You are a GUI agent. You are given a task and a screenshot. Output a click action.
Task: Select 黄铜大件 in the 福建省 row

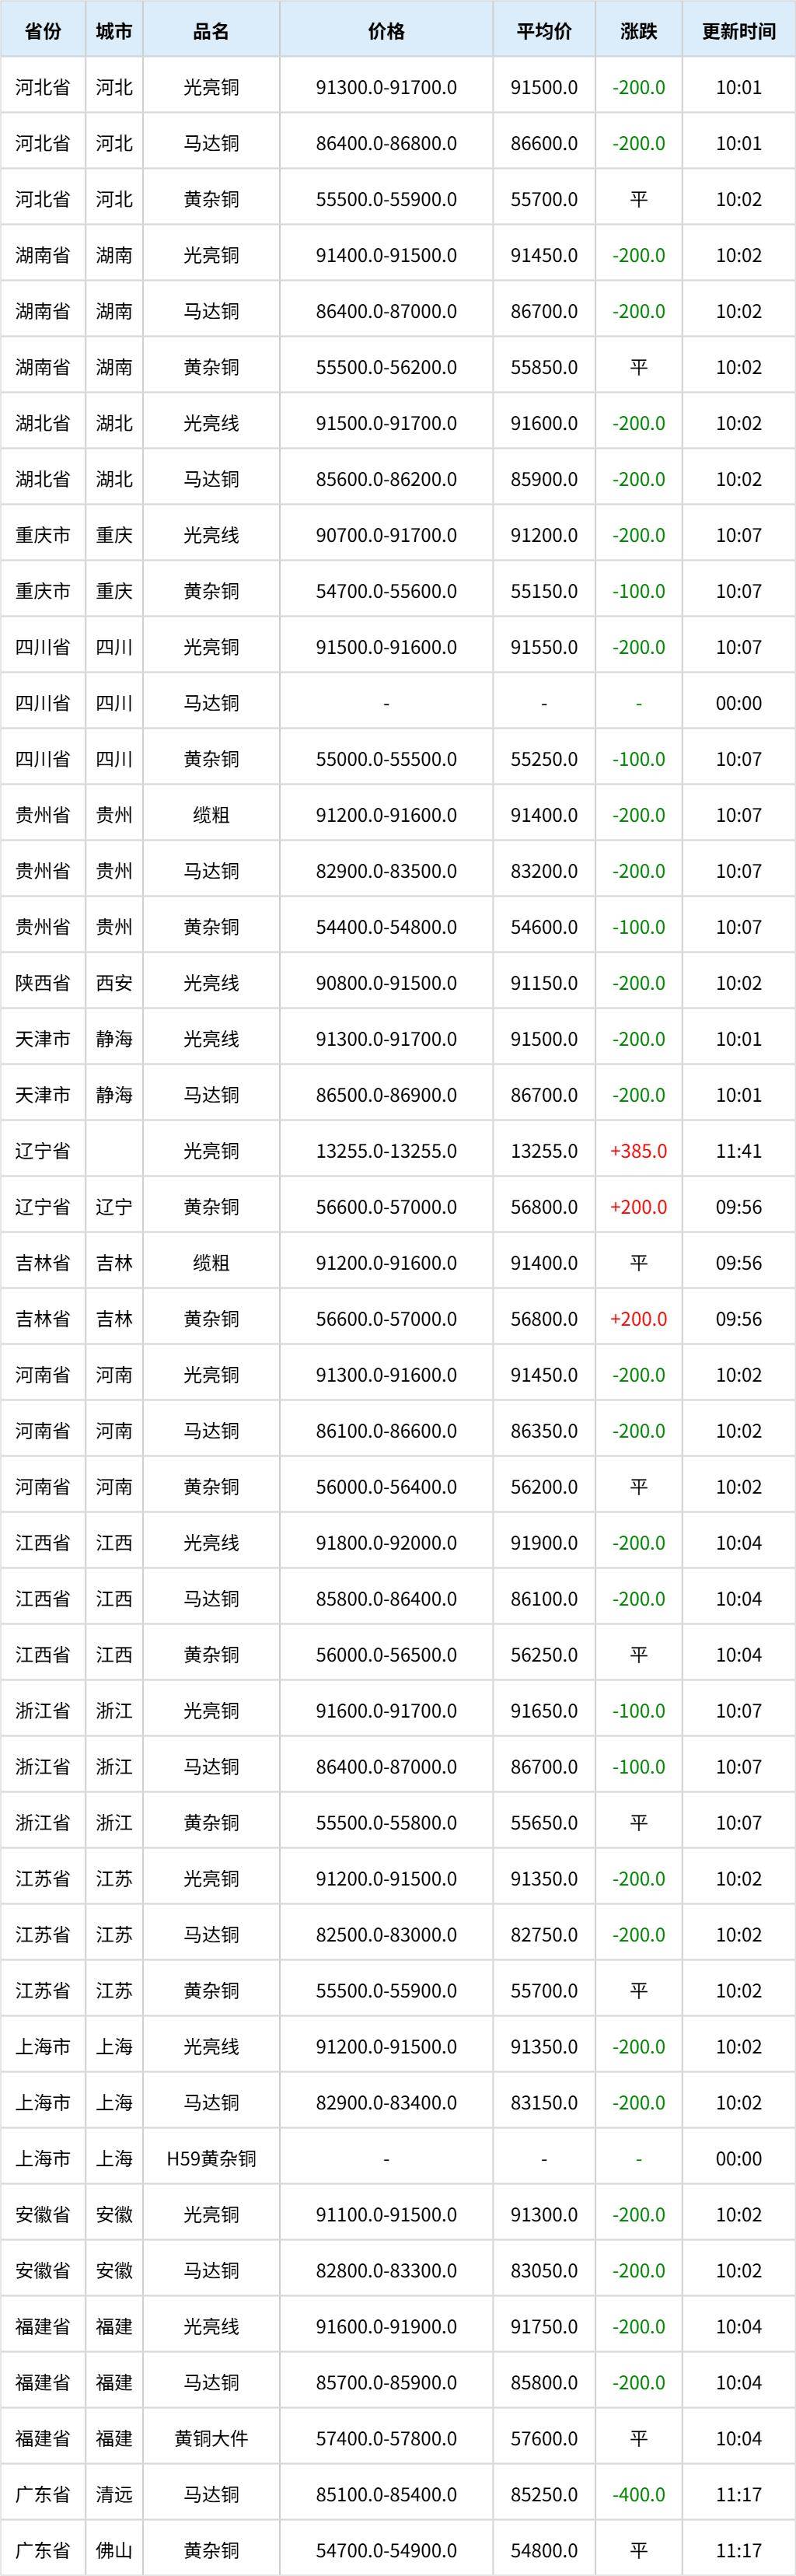[x=211, y=2439]
